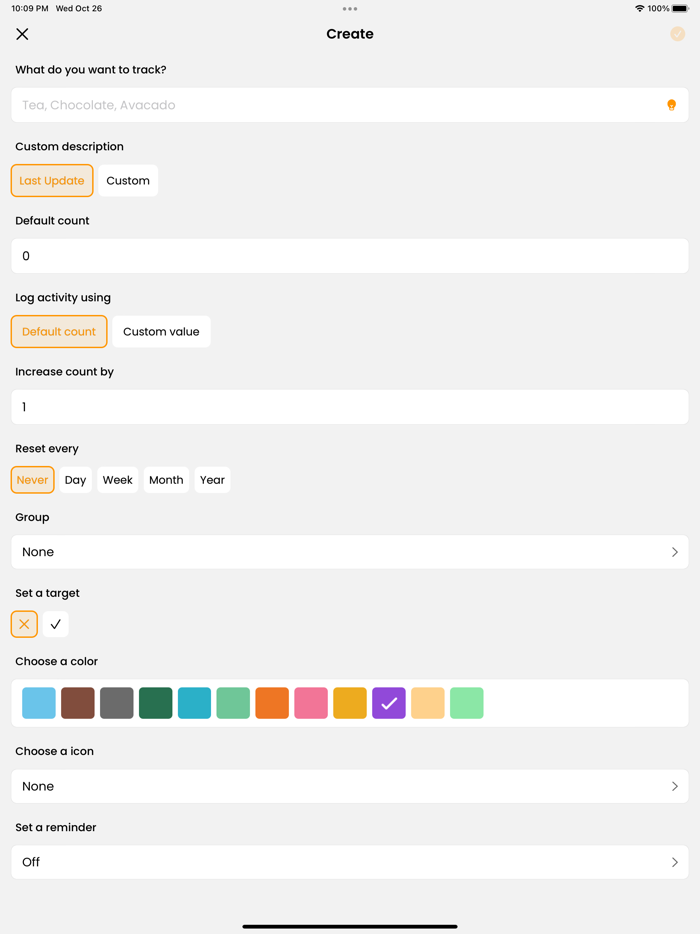The image size is (700, 934).
Task: Set reset frequency to Week
Action: click(x=117, y=479)
